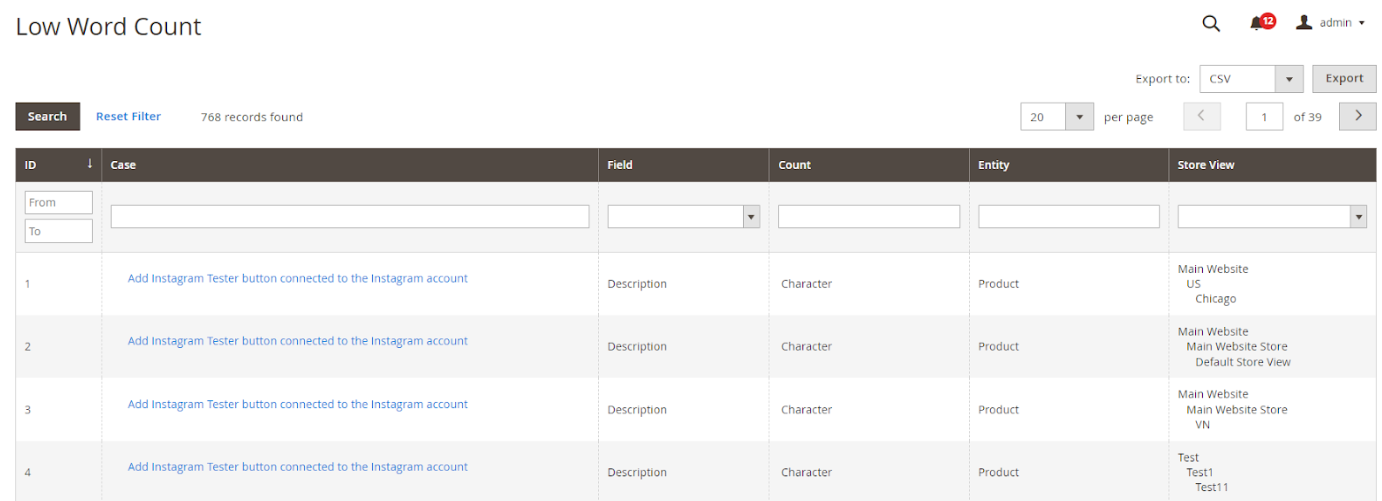Click the ID From filter field
1382x501 pixels.
[58, 202]
